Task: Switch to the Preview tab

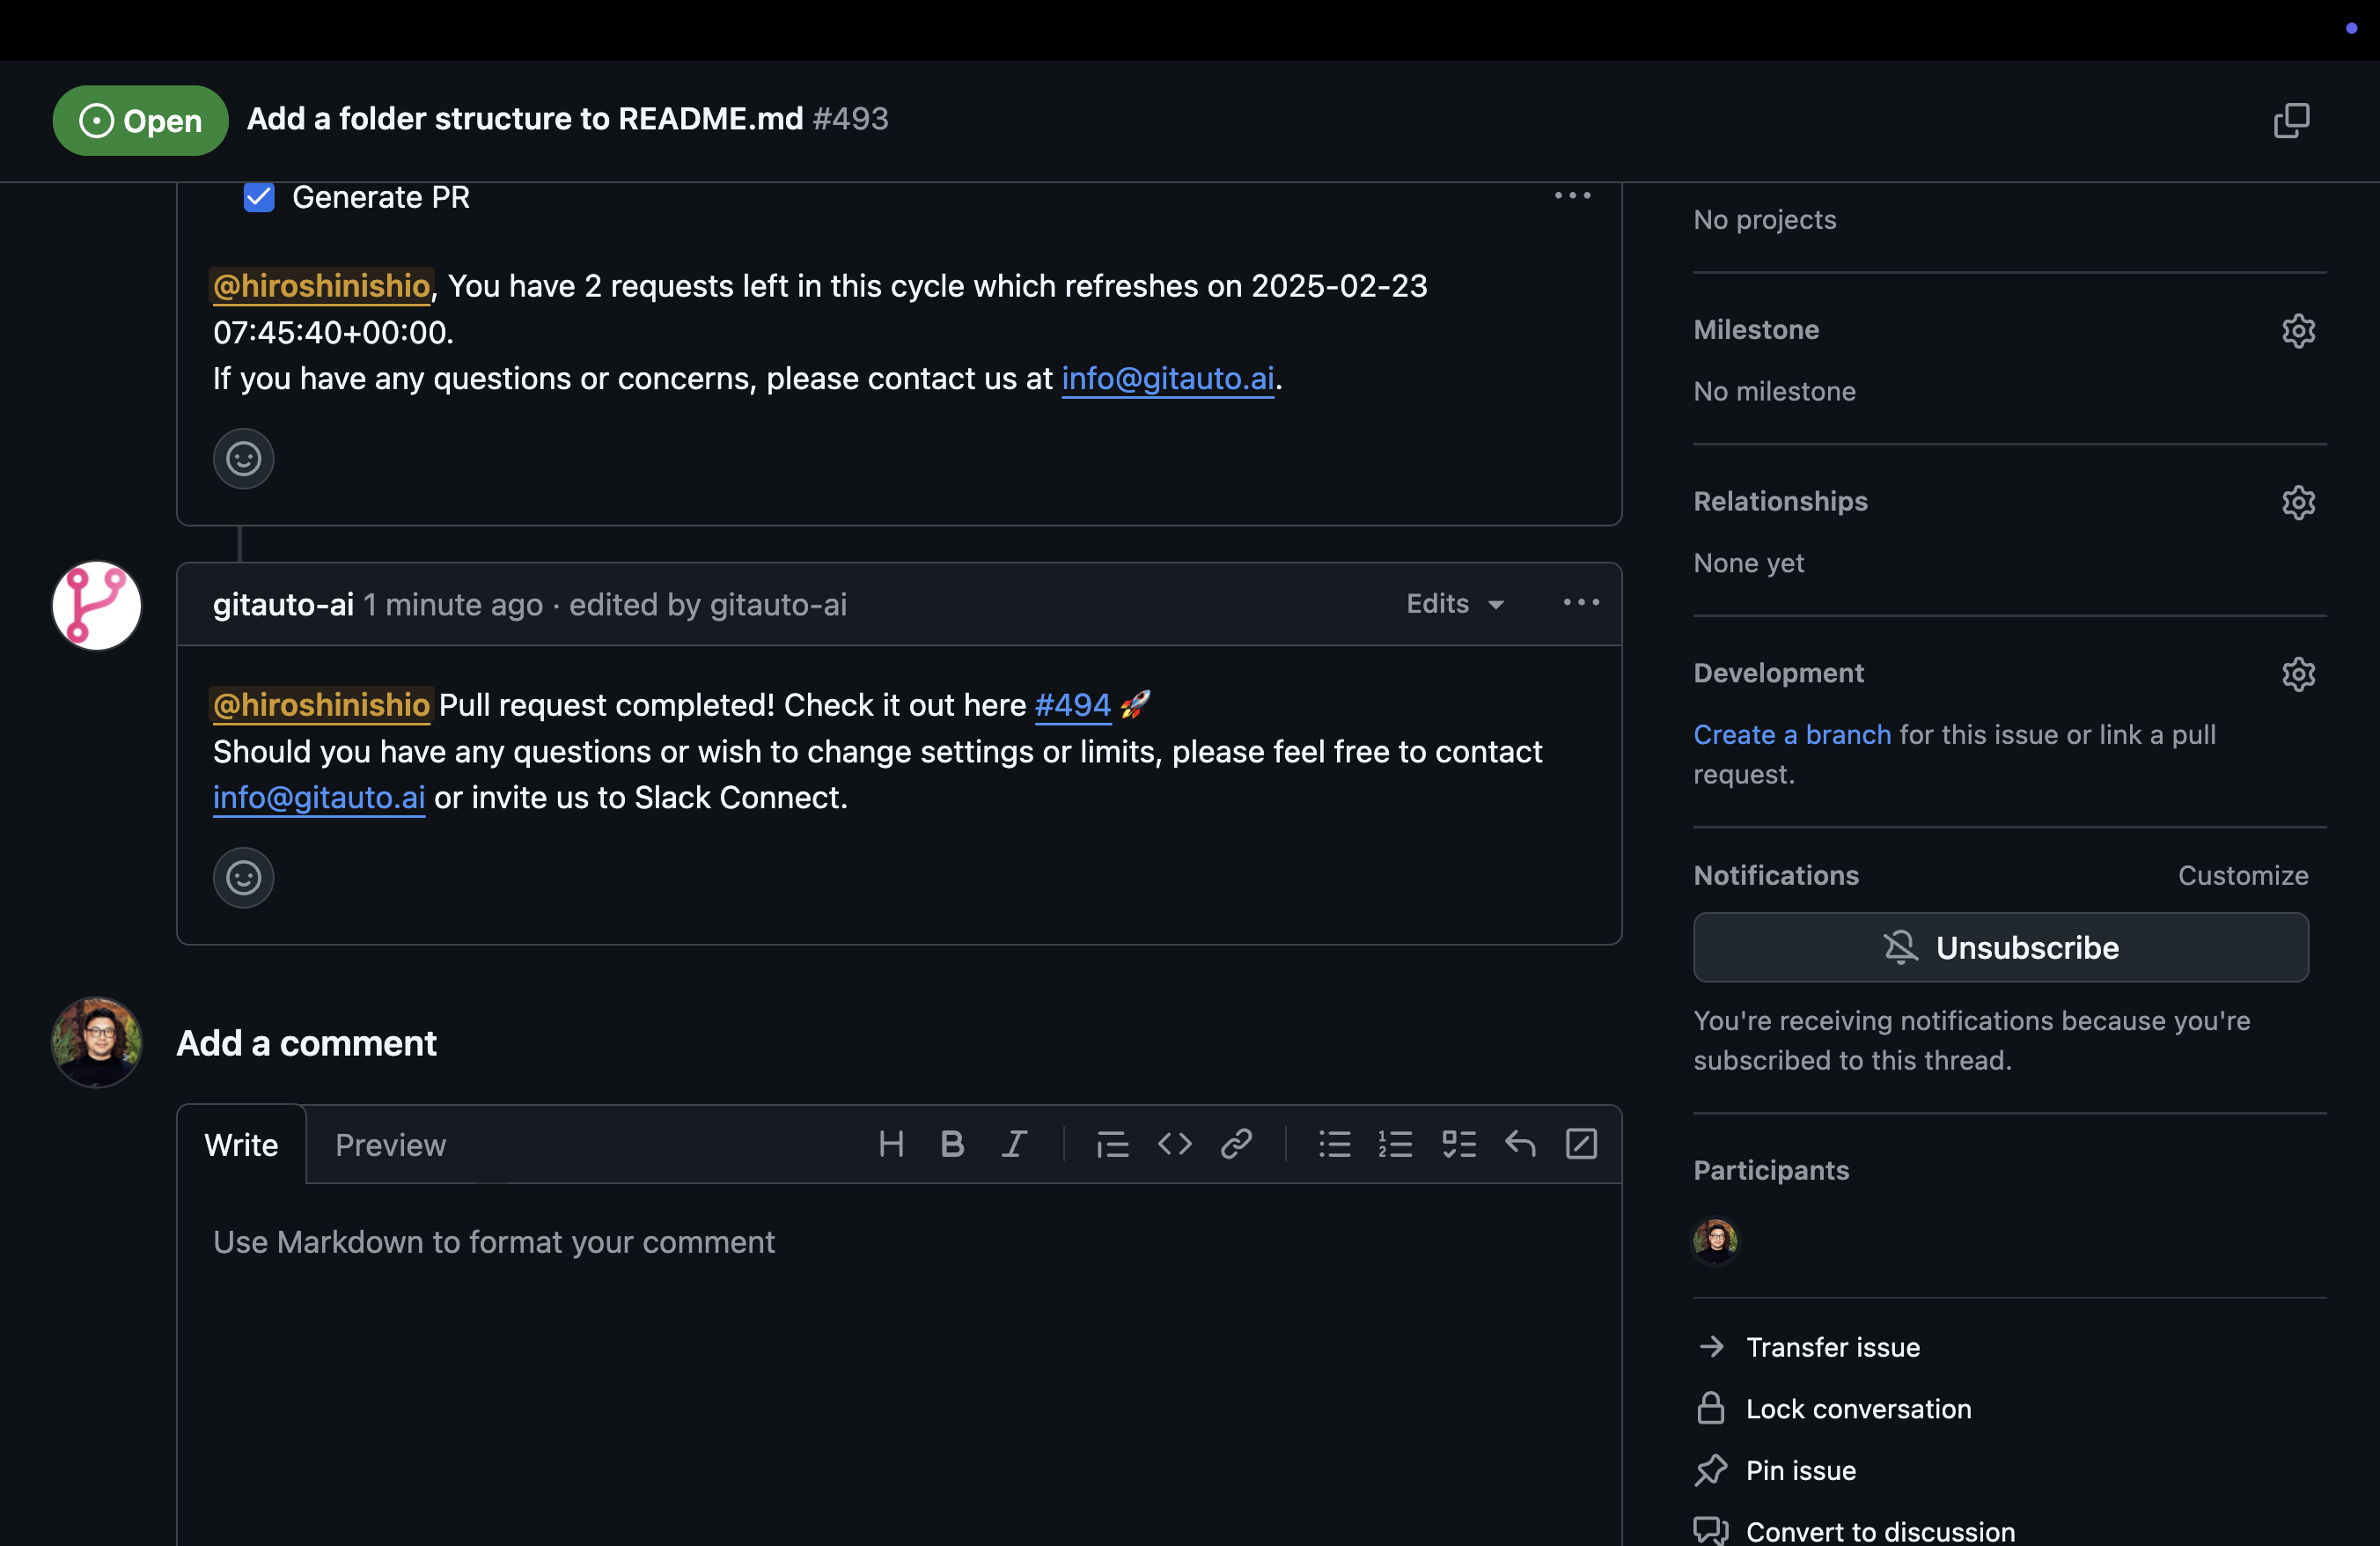Action: click(388, 1144)
